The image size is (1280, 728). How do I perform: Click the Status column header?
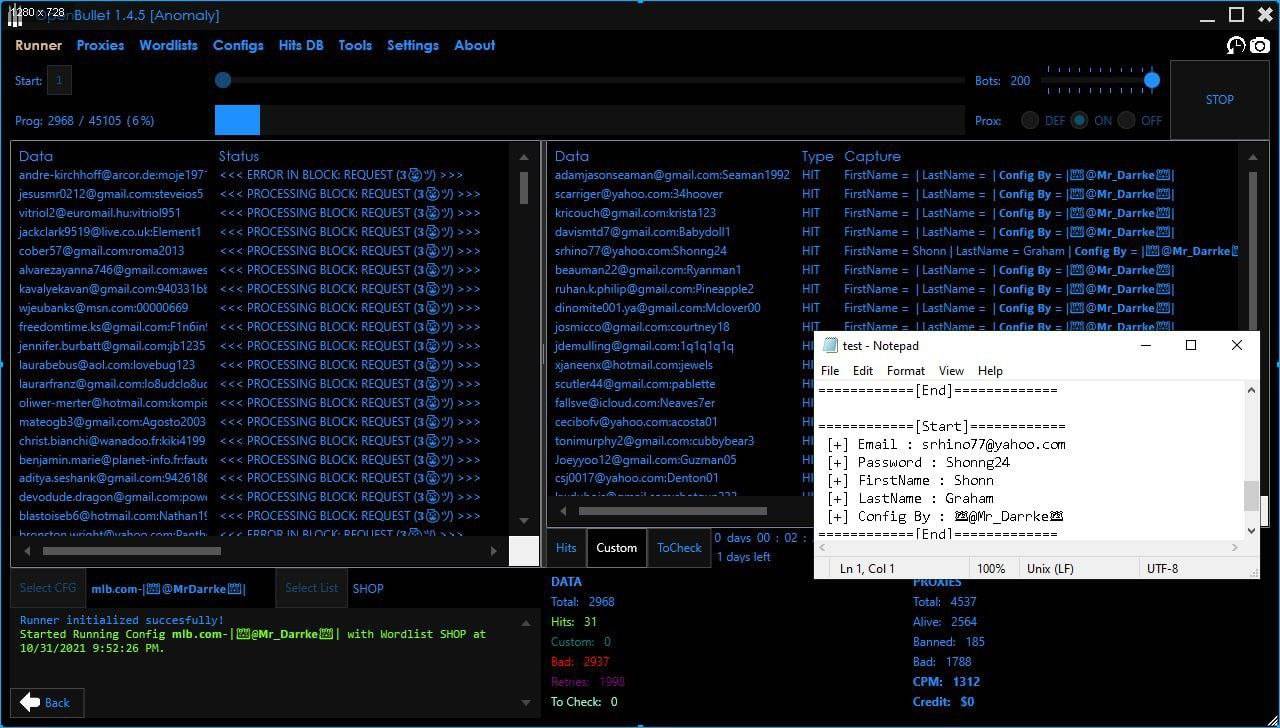(x=239, y=156)
